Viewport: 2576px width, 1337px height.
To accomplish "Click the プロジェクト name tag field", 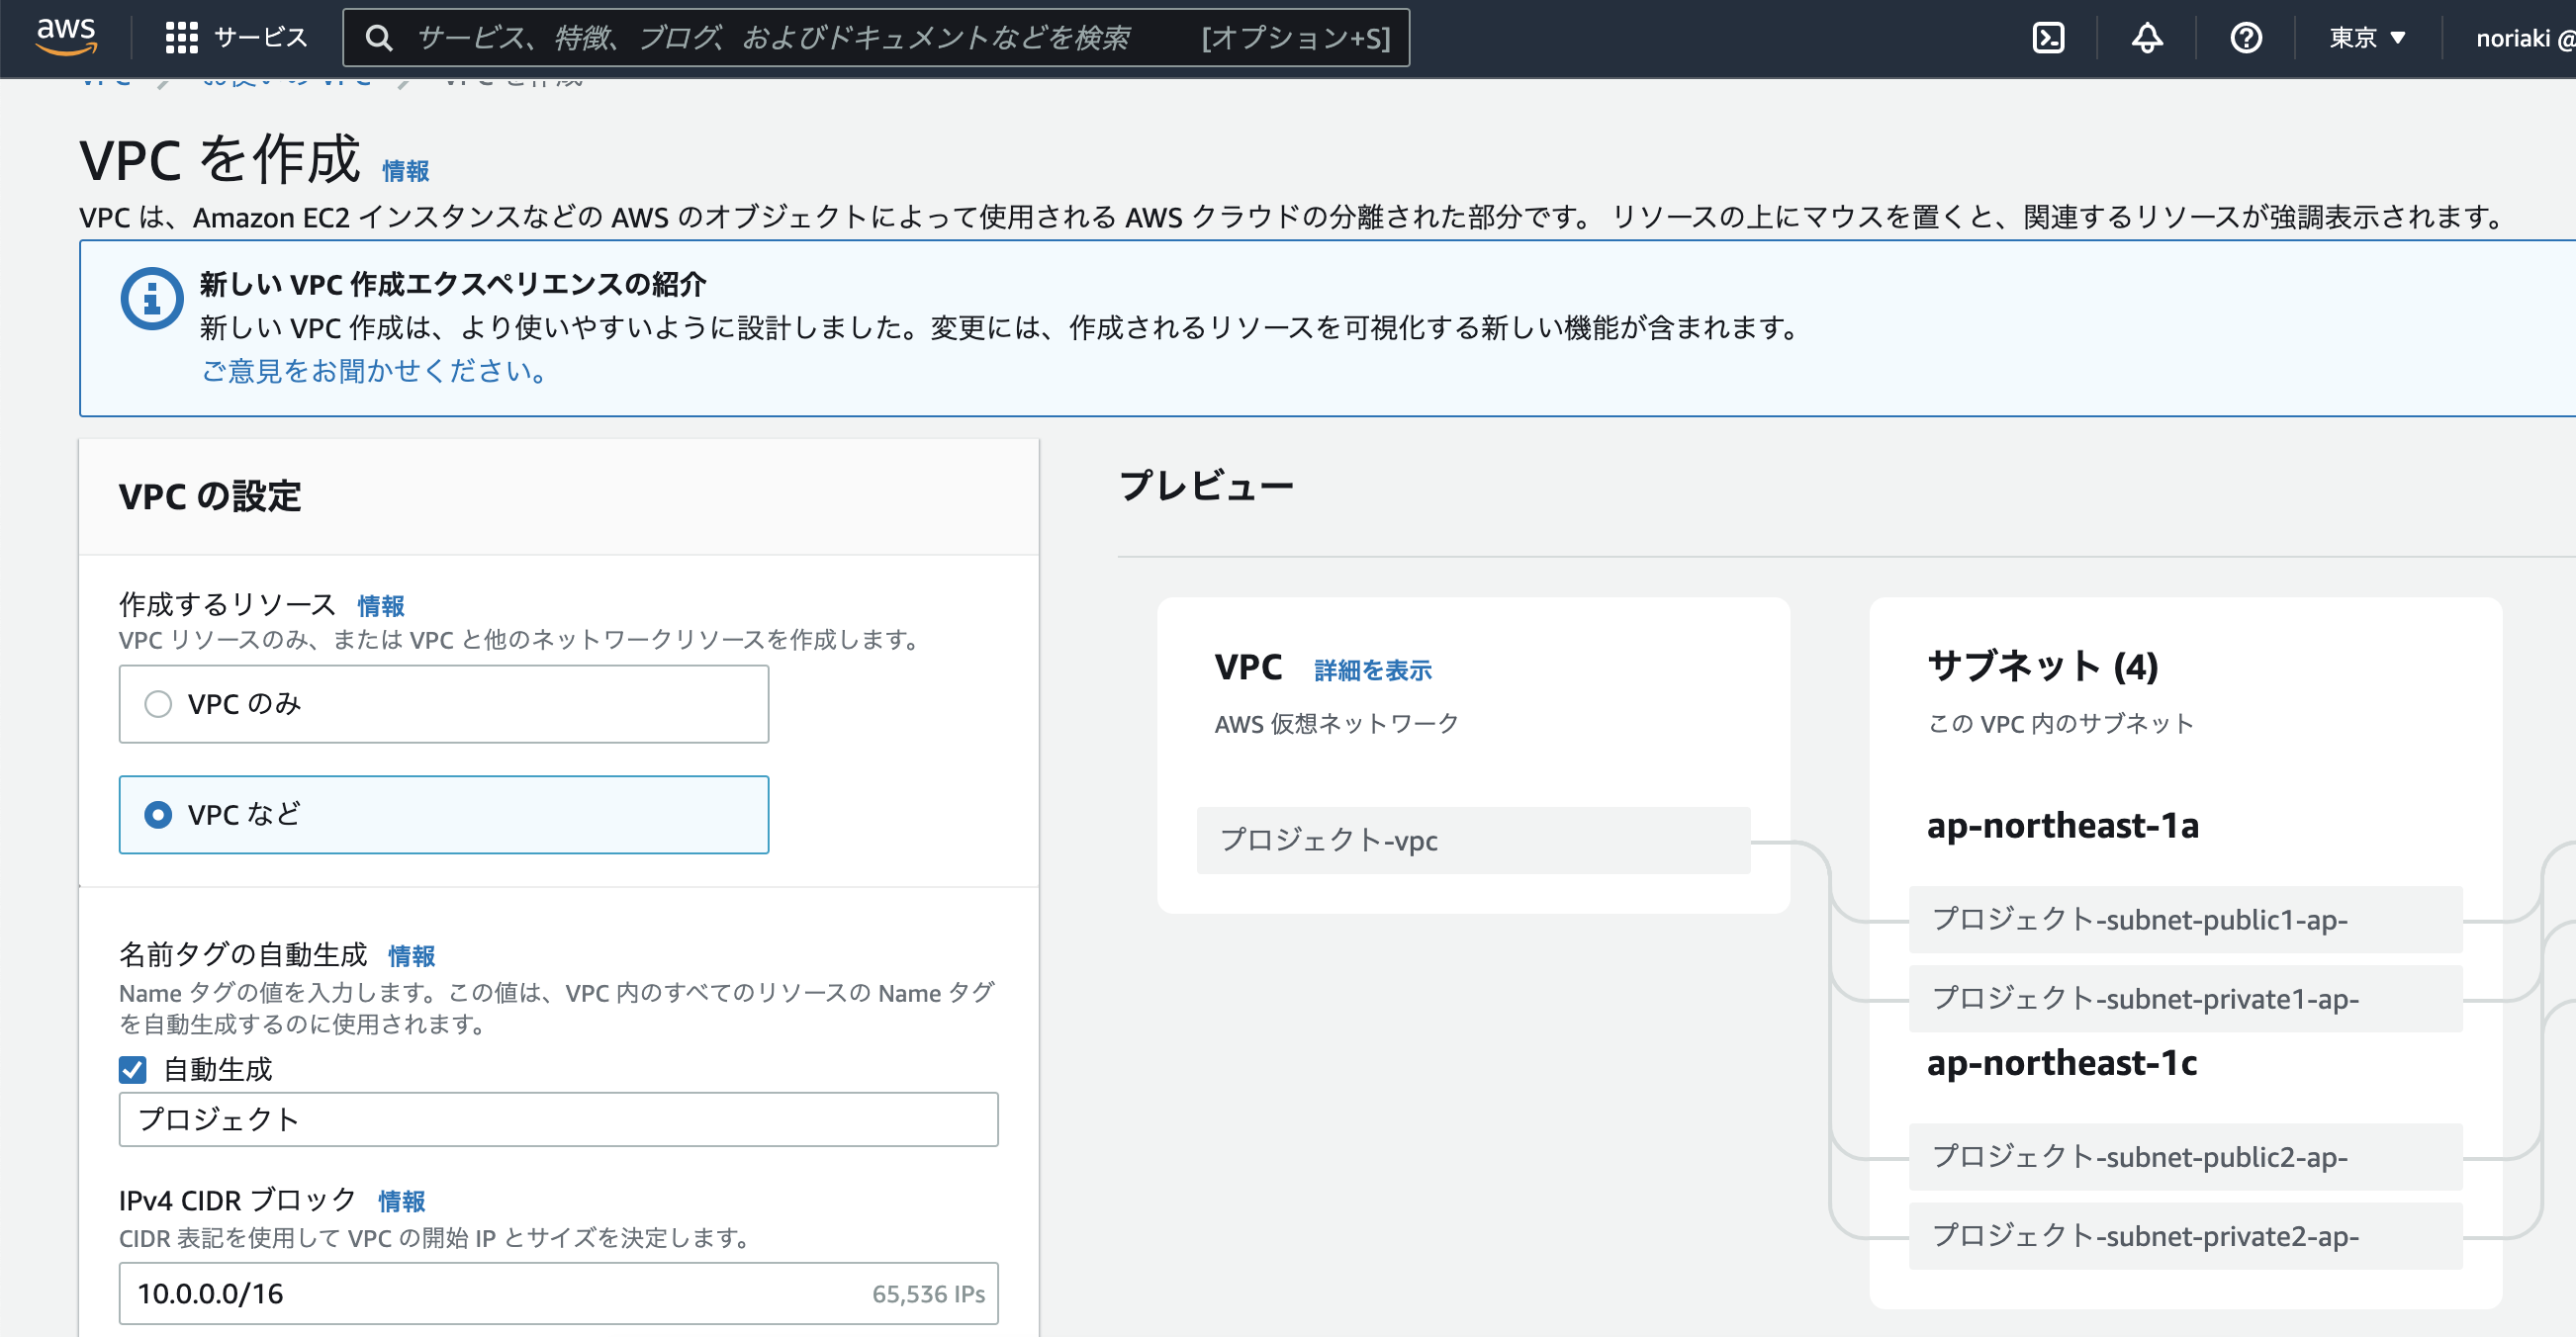I will (x=558, y=1119).
